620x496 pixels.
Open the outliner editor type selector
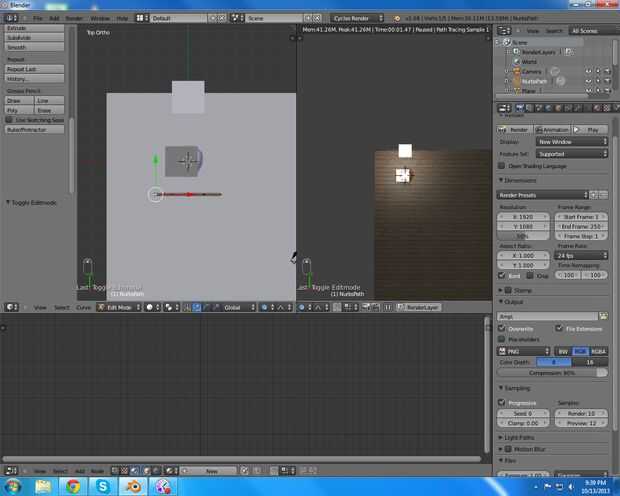pos(504,30)
